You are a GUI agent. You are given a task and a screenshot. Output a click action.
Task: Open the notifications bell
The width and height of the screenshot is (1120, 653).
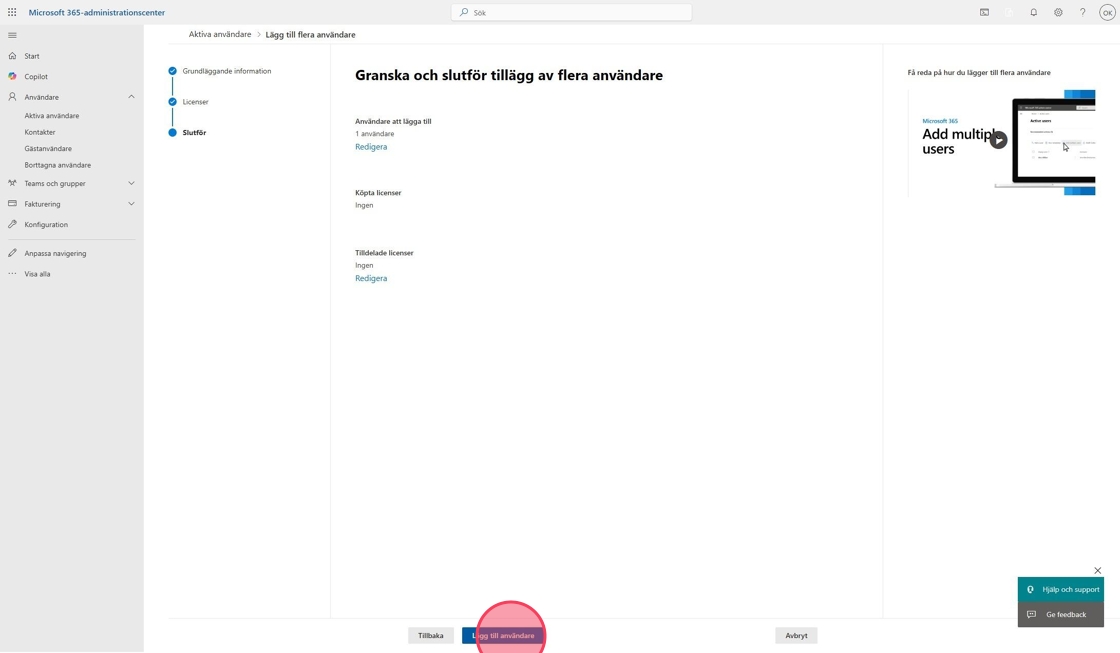tap(1033, 13)
